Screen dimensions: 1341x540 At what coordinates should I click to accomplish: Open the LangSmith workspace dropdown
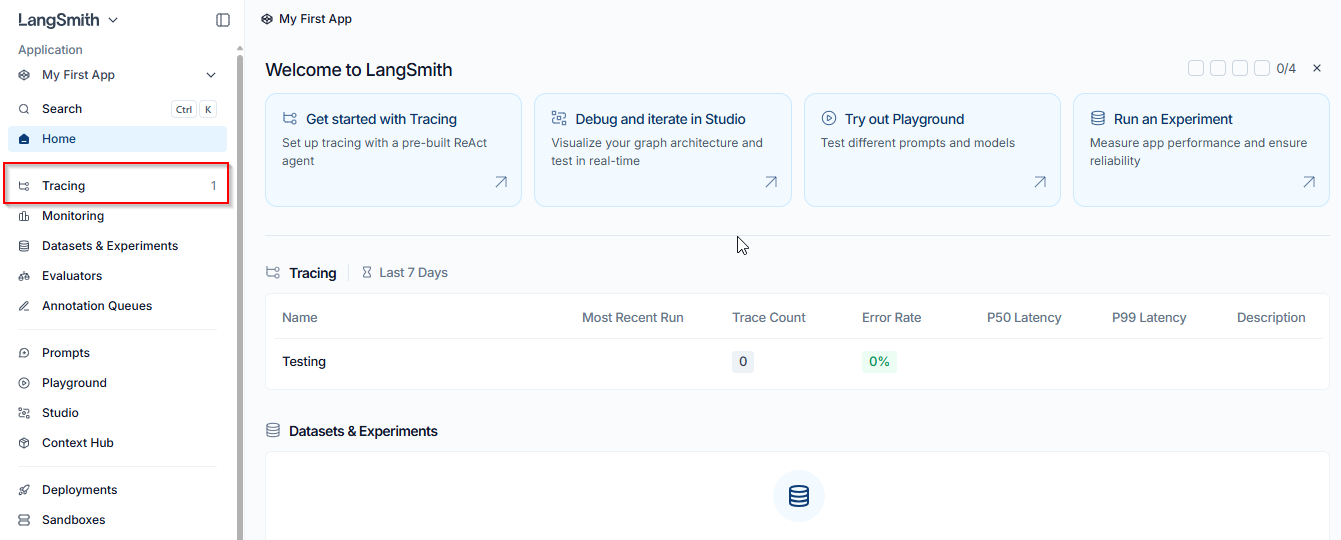[68, 20]
